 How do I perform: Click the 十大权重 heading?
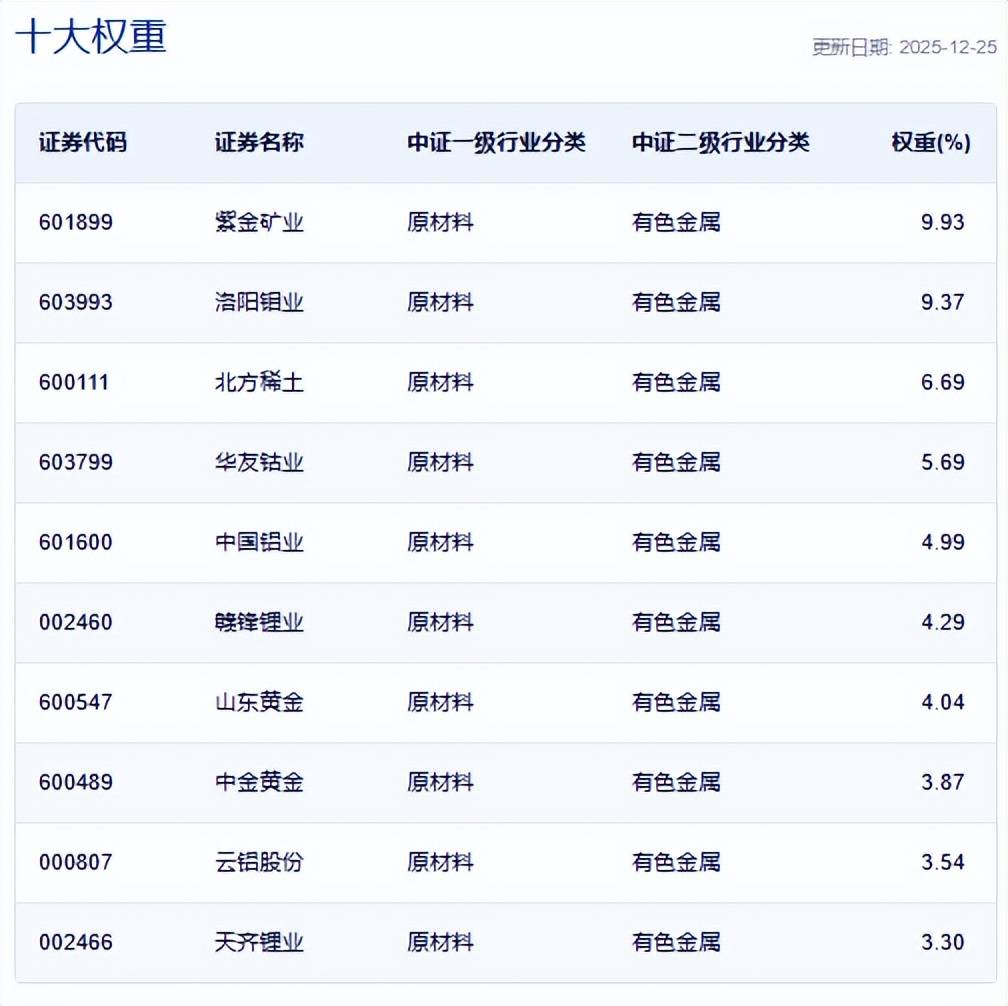[91, 36]
